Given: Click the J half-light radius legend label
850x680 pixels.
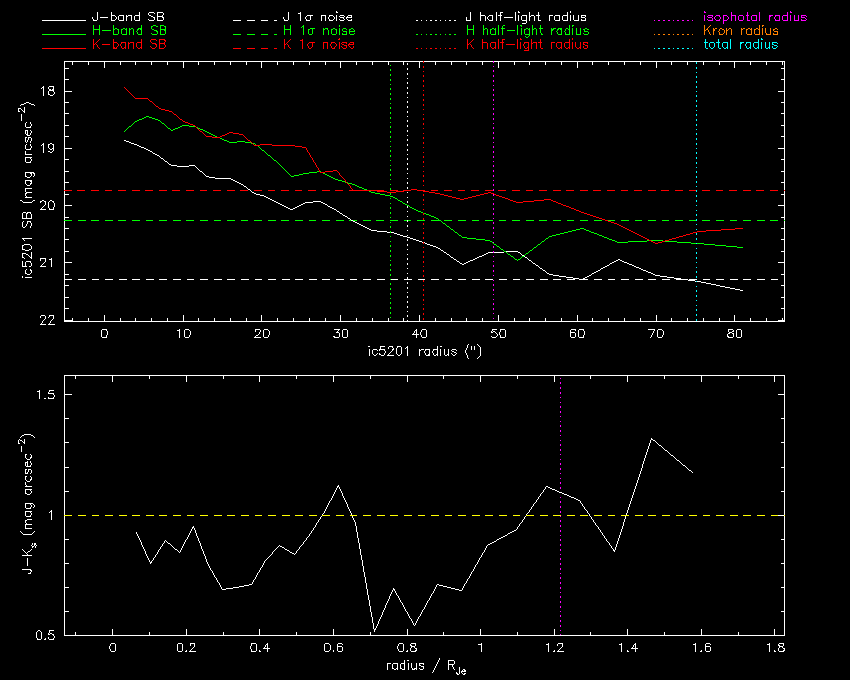Looking at the screenshot, I should click(x=526, y=17).
